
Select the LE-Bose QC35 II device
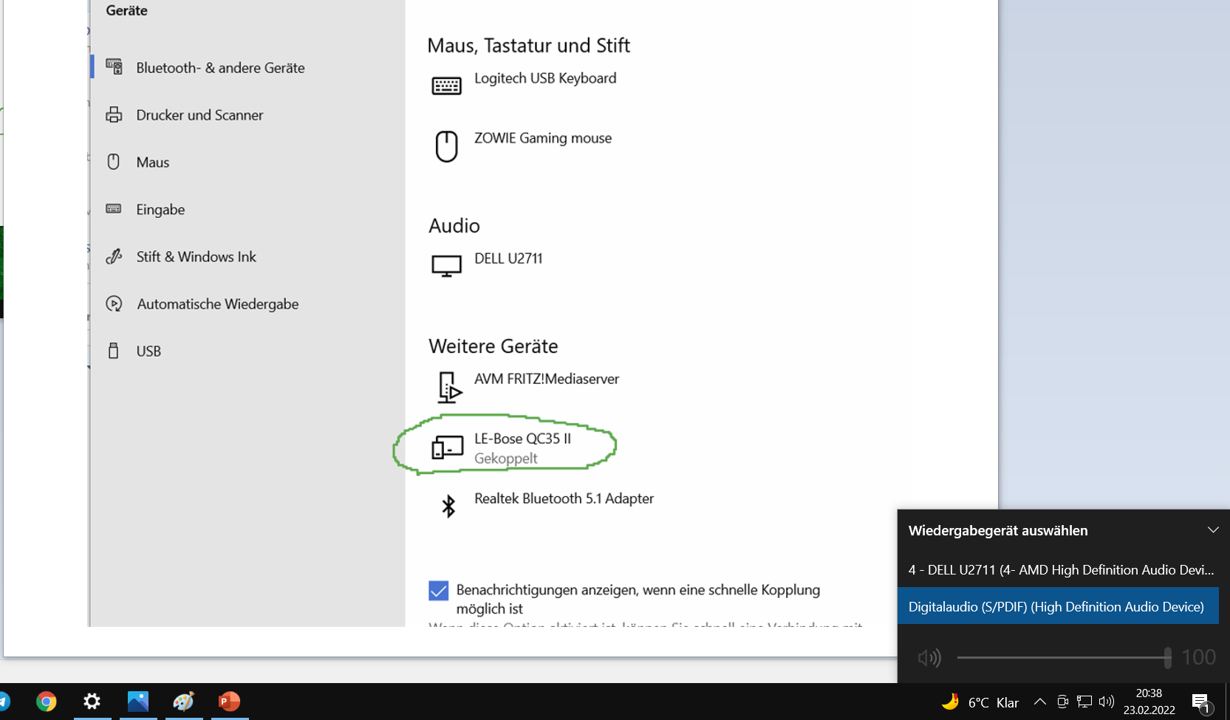pos(522,447)
